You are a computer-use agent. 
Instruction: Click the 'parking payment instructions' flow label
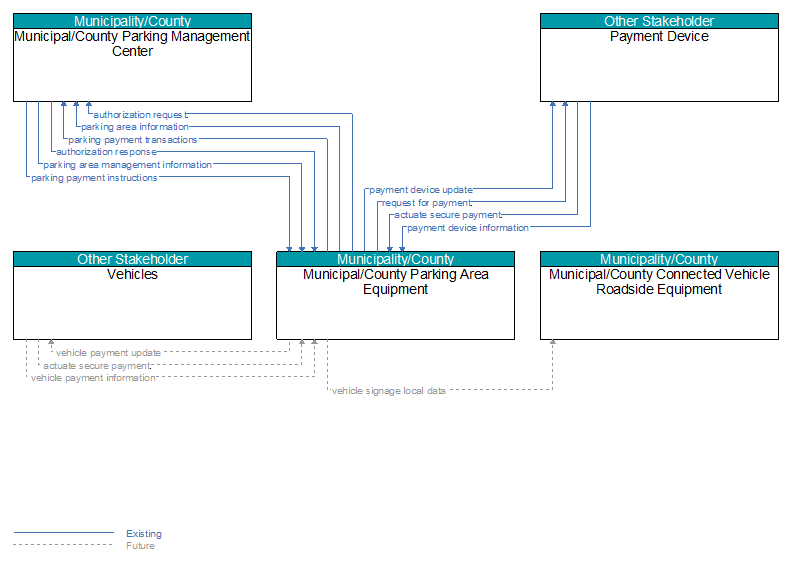pos(94,178)
